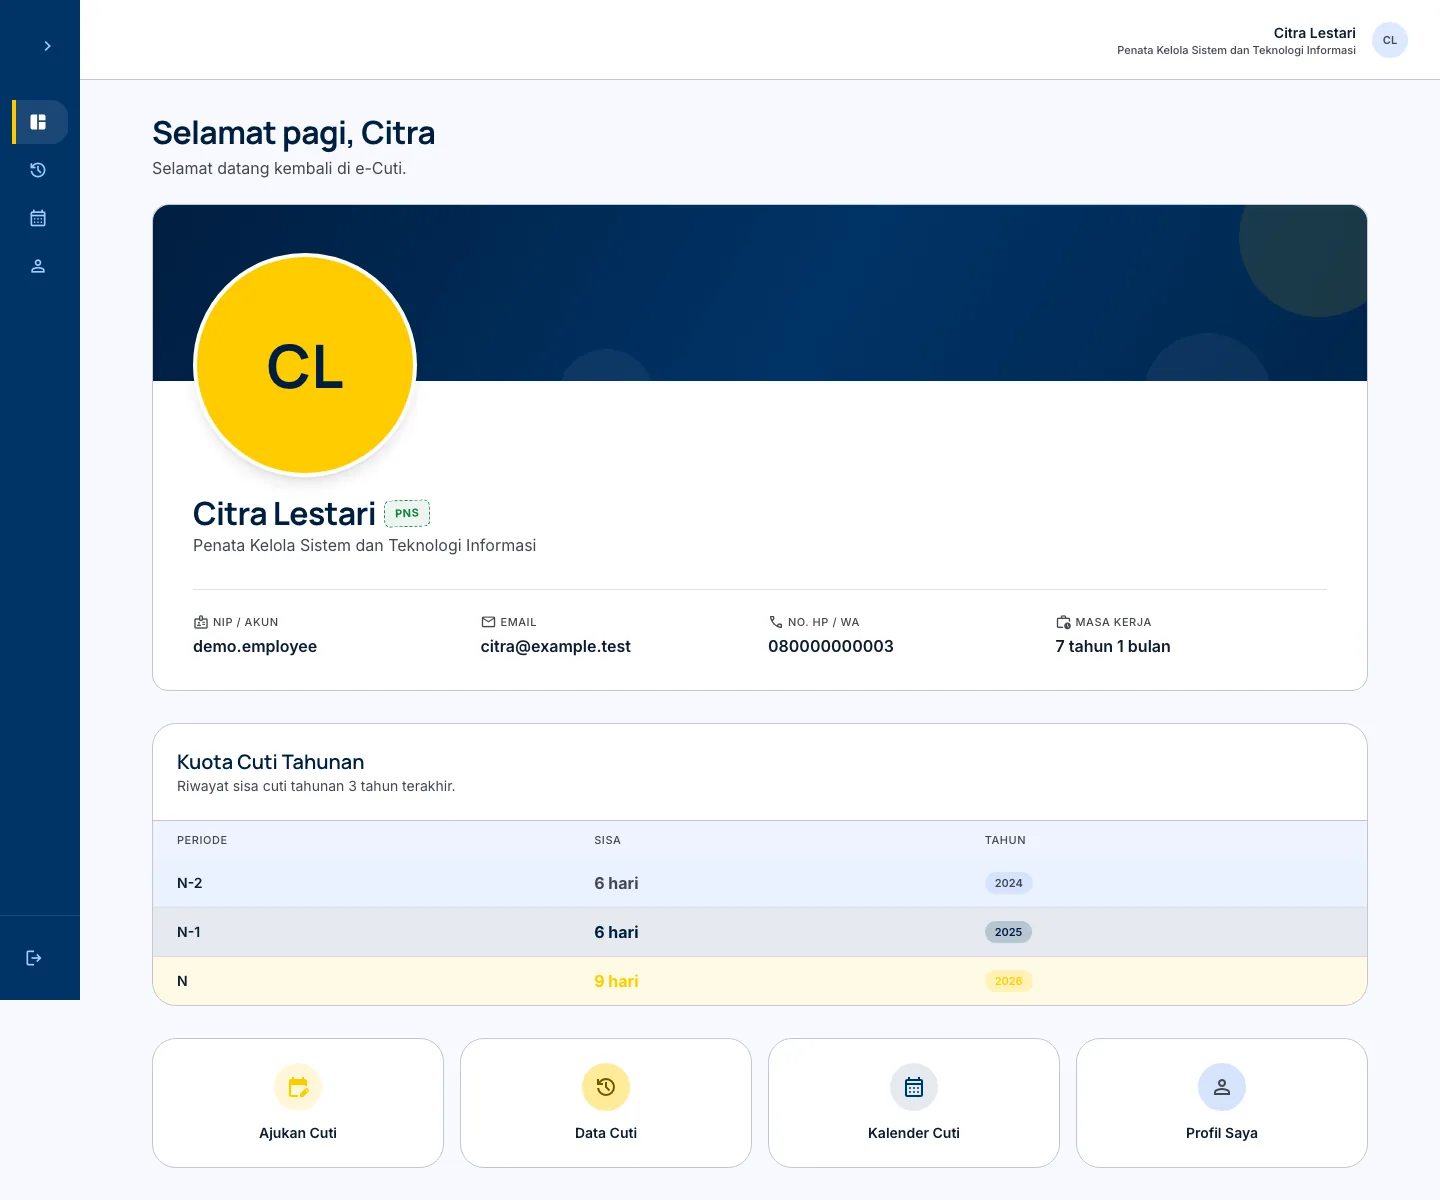Click the CL avatar in the top header

1390,40
